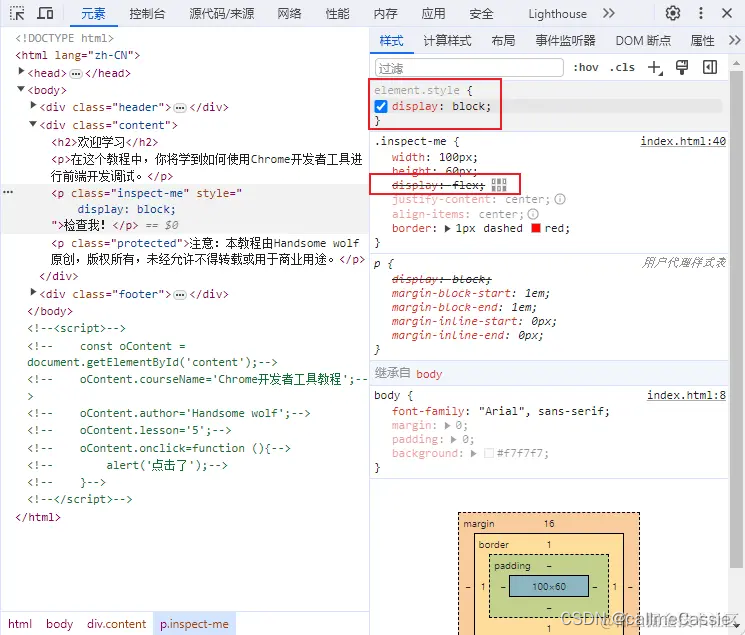745x635 pixels.
Task: Show more styles sidebar tabs chevron
Action: 735,40
